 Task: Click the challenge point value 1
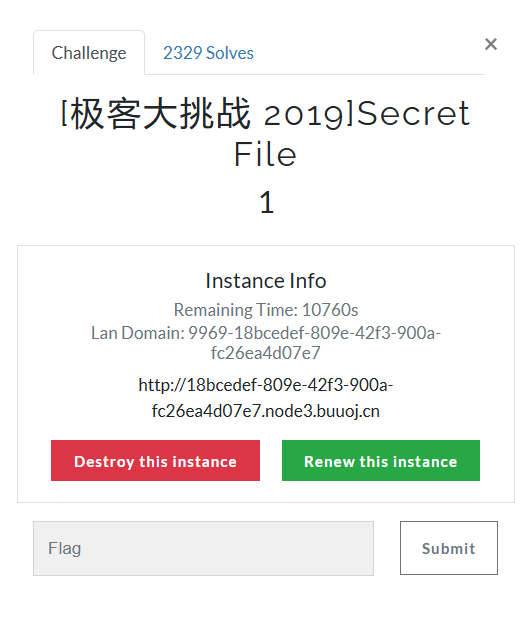(x=266, y=202)
